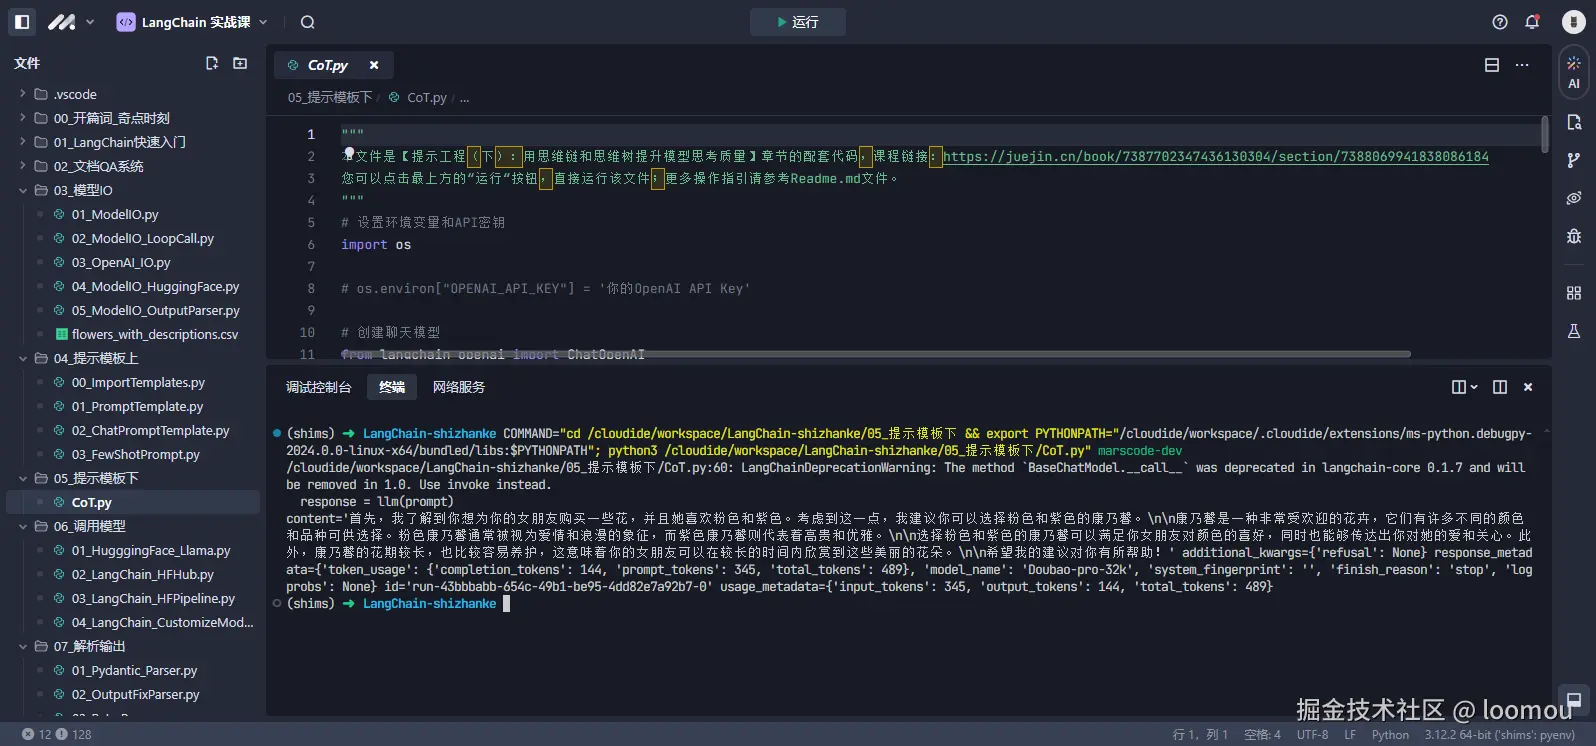Open the AI assistant icon in right sidebar

coord(1574,72)
